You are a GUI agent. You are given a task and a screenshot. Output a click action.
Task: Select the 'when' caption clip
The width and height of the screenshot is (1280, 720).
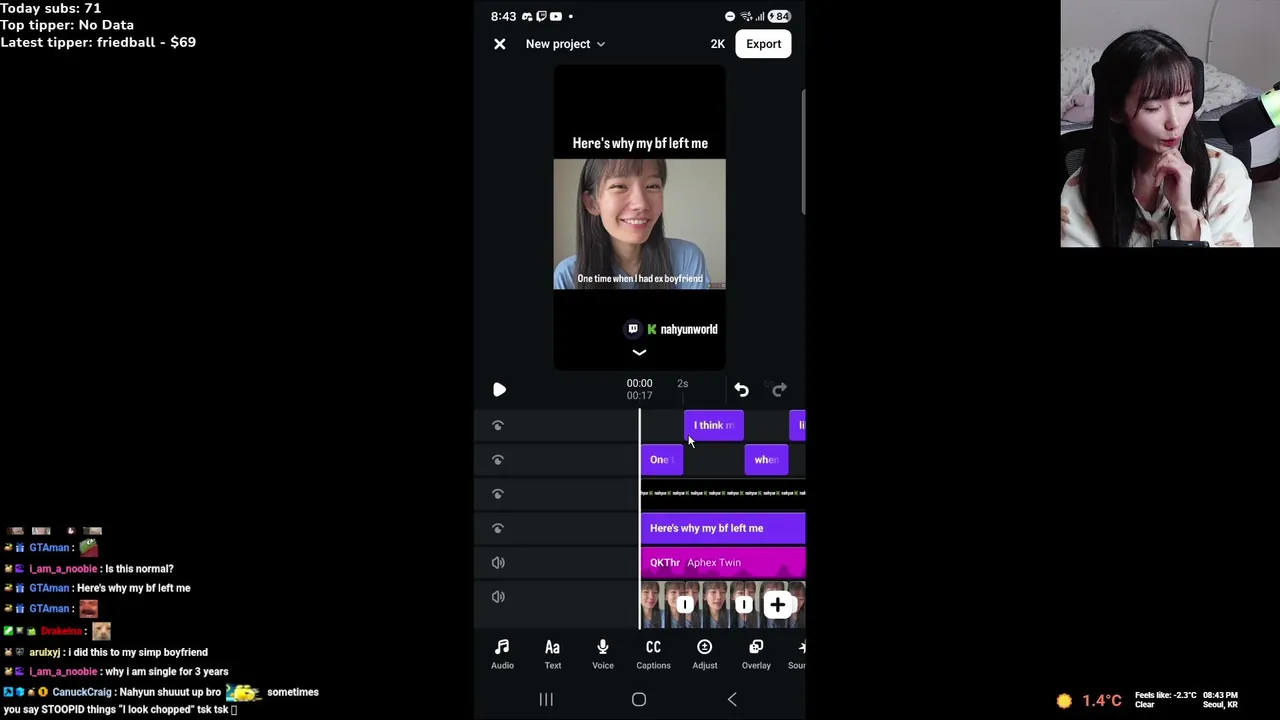(x=766, y=459)
